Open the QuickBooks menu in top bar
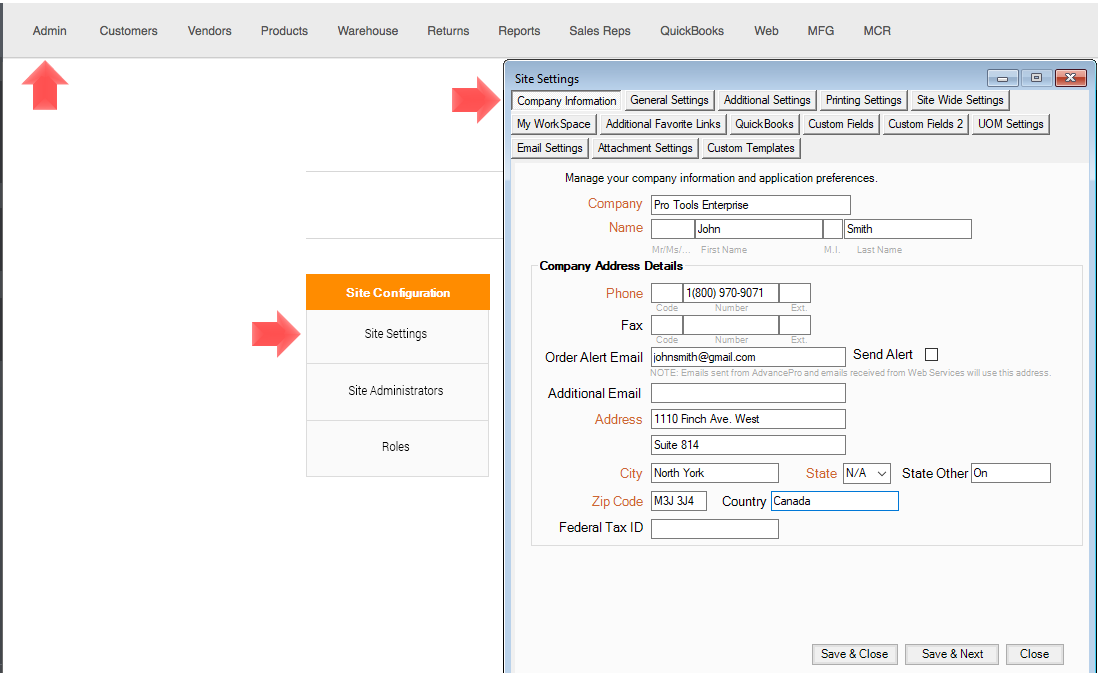 691,31
